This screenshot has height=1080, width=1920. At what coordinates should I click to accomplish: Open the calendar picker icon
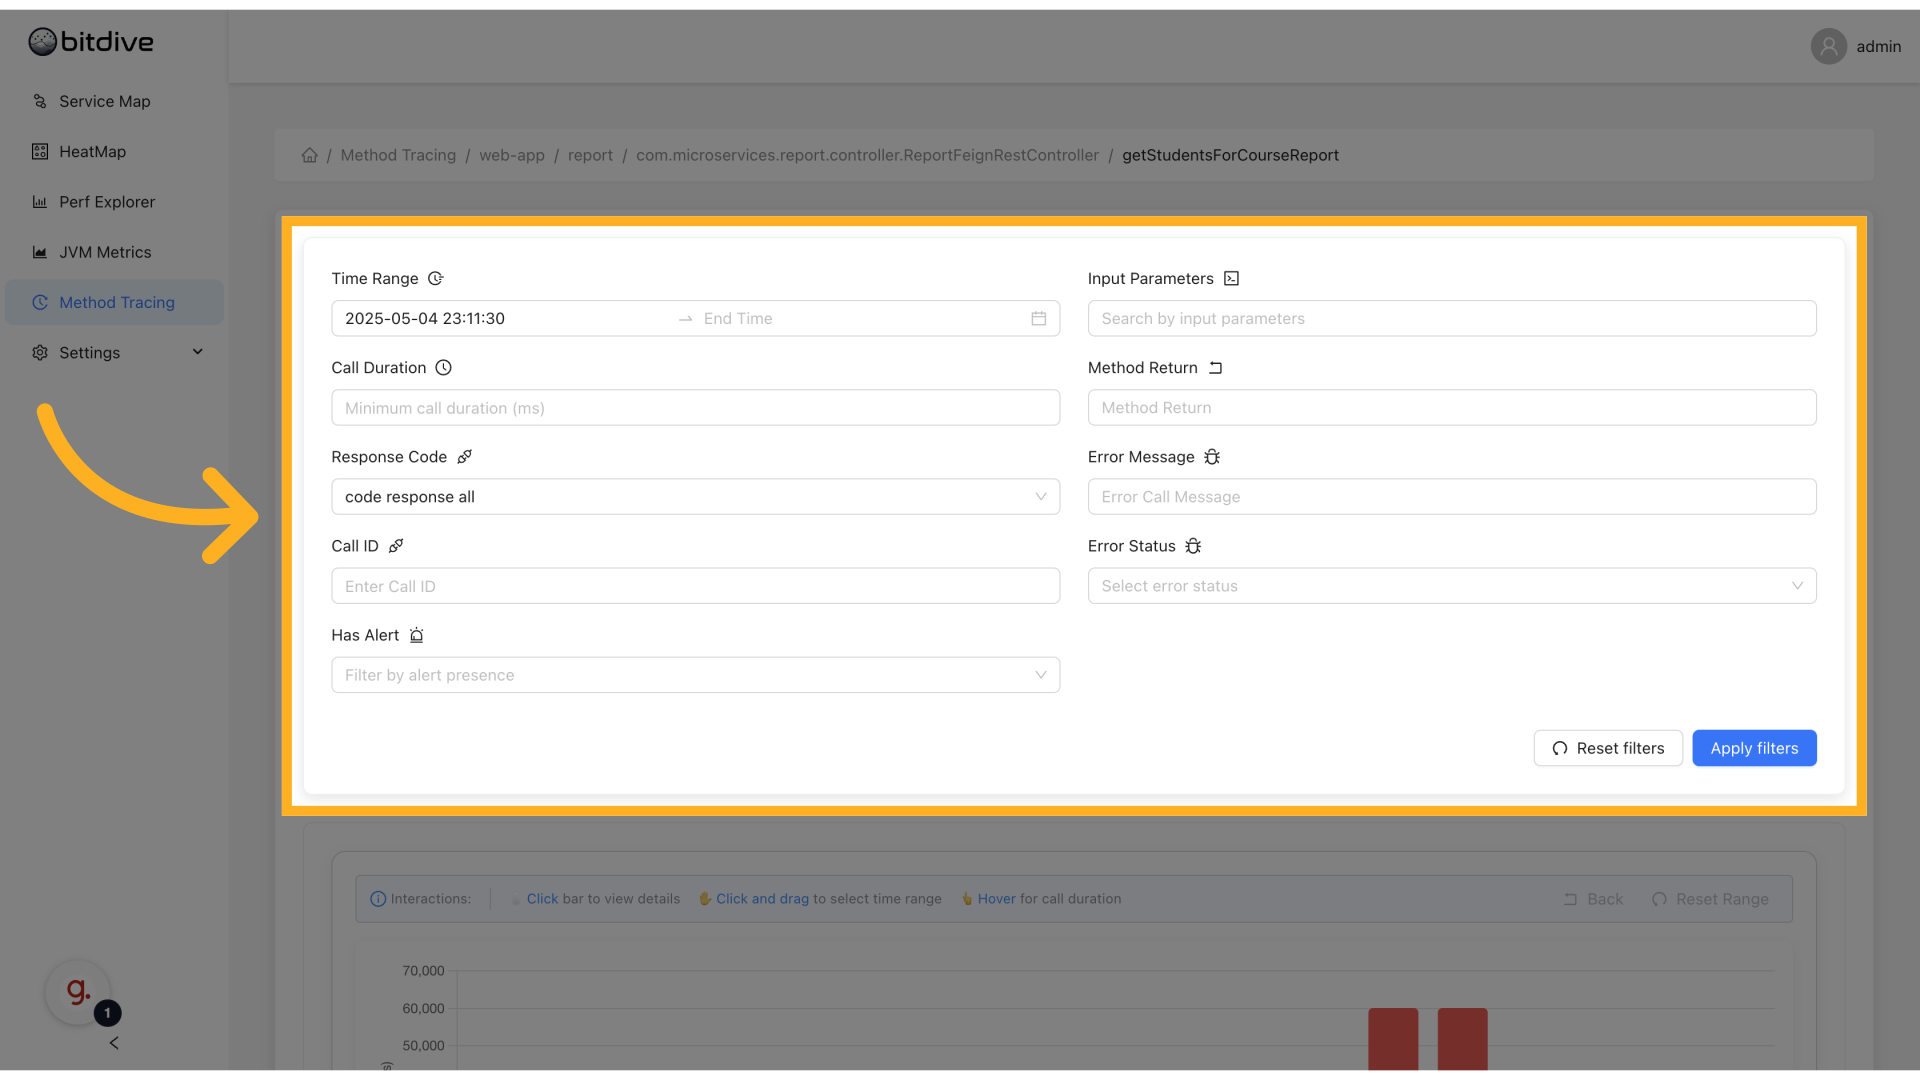coord(1039,318)
